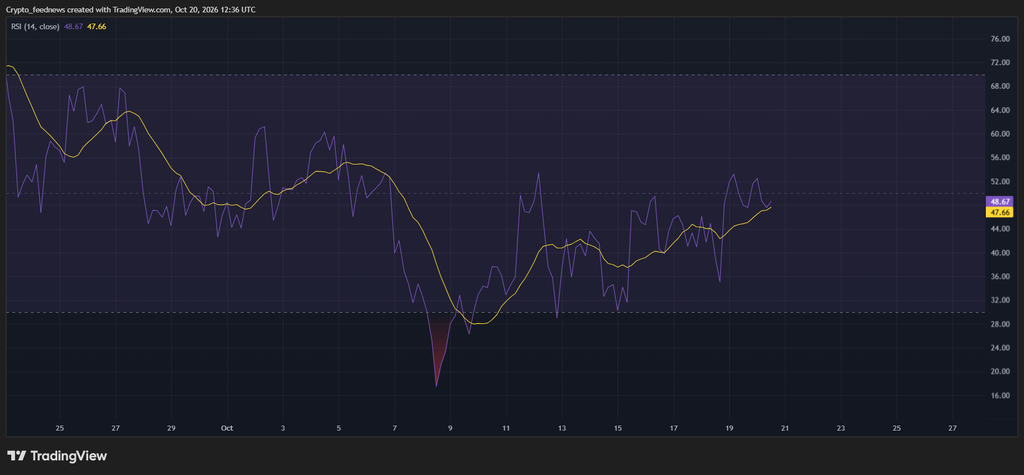
Task: Click date 27 before Oct on time axis
Action: [116, 429]
